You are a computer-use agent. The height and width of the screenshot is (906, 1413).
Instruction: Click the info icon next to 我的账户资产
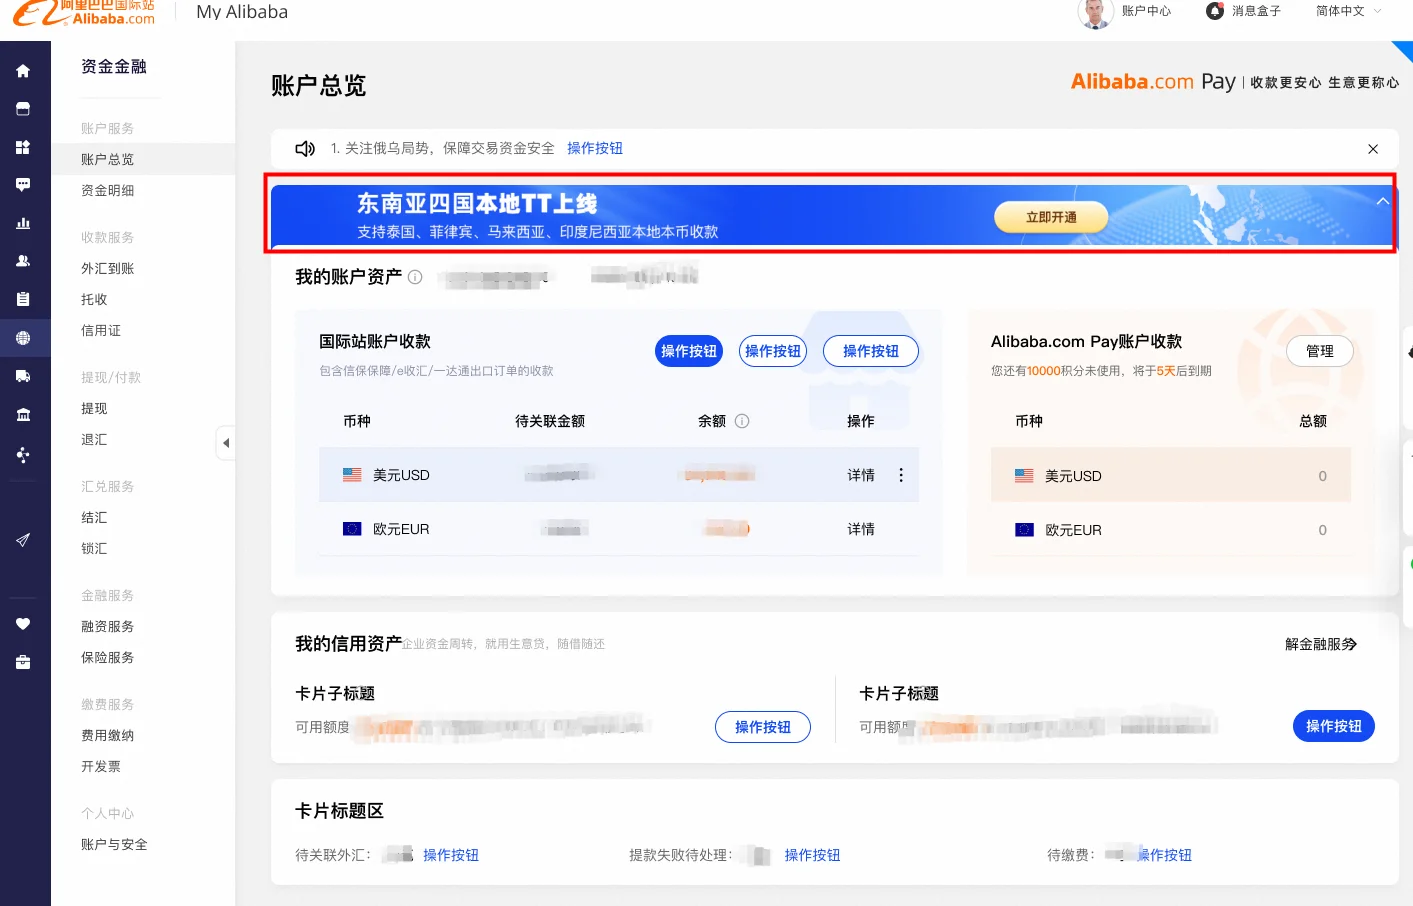(415, 277)
